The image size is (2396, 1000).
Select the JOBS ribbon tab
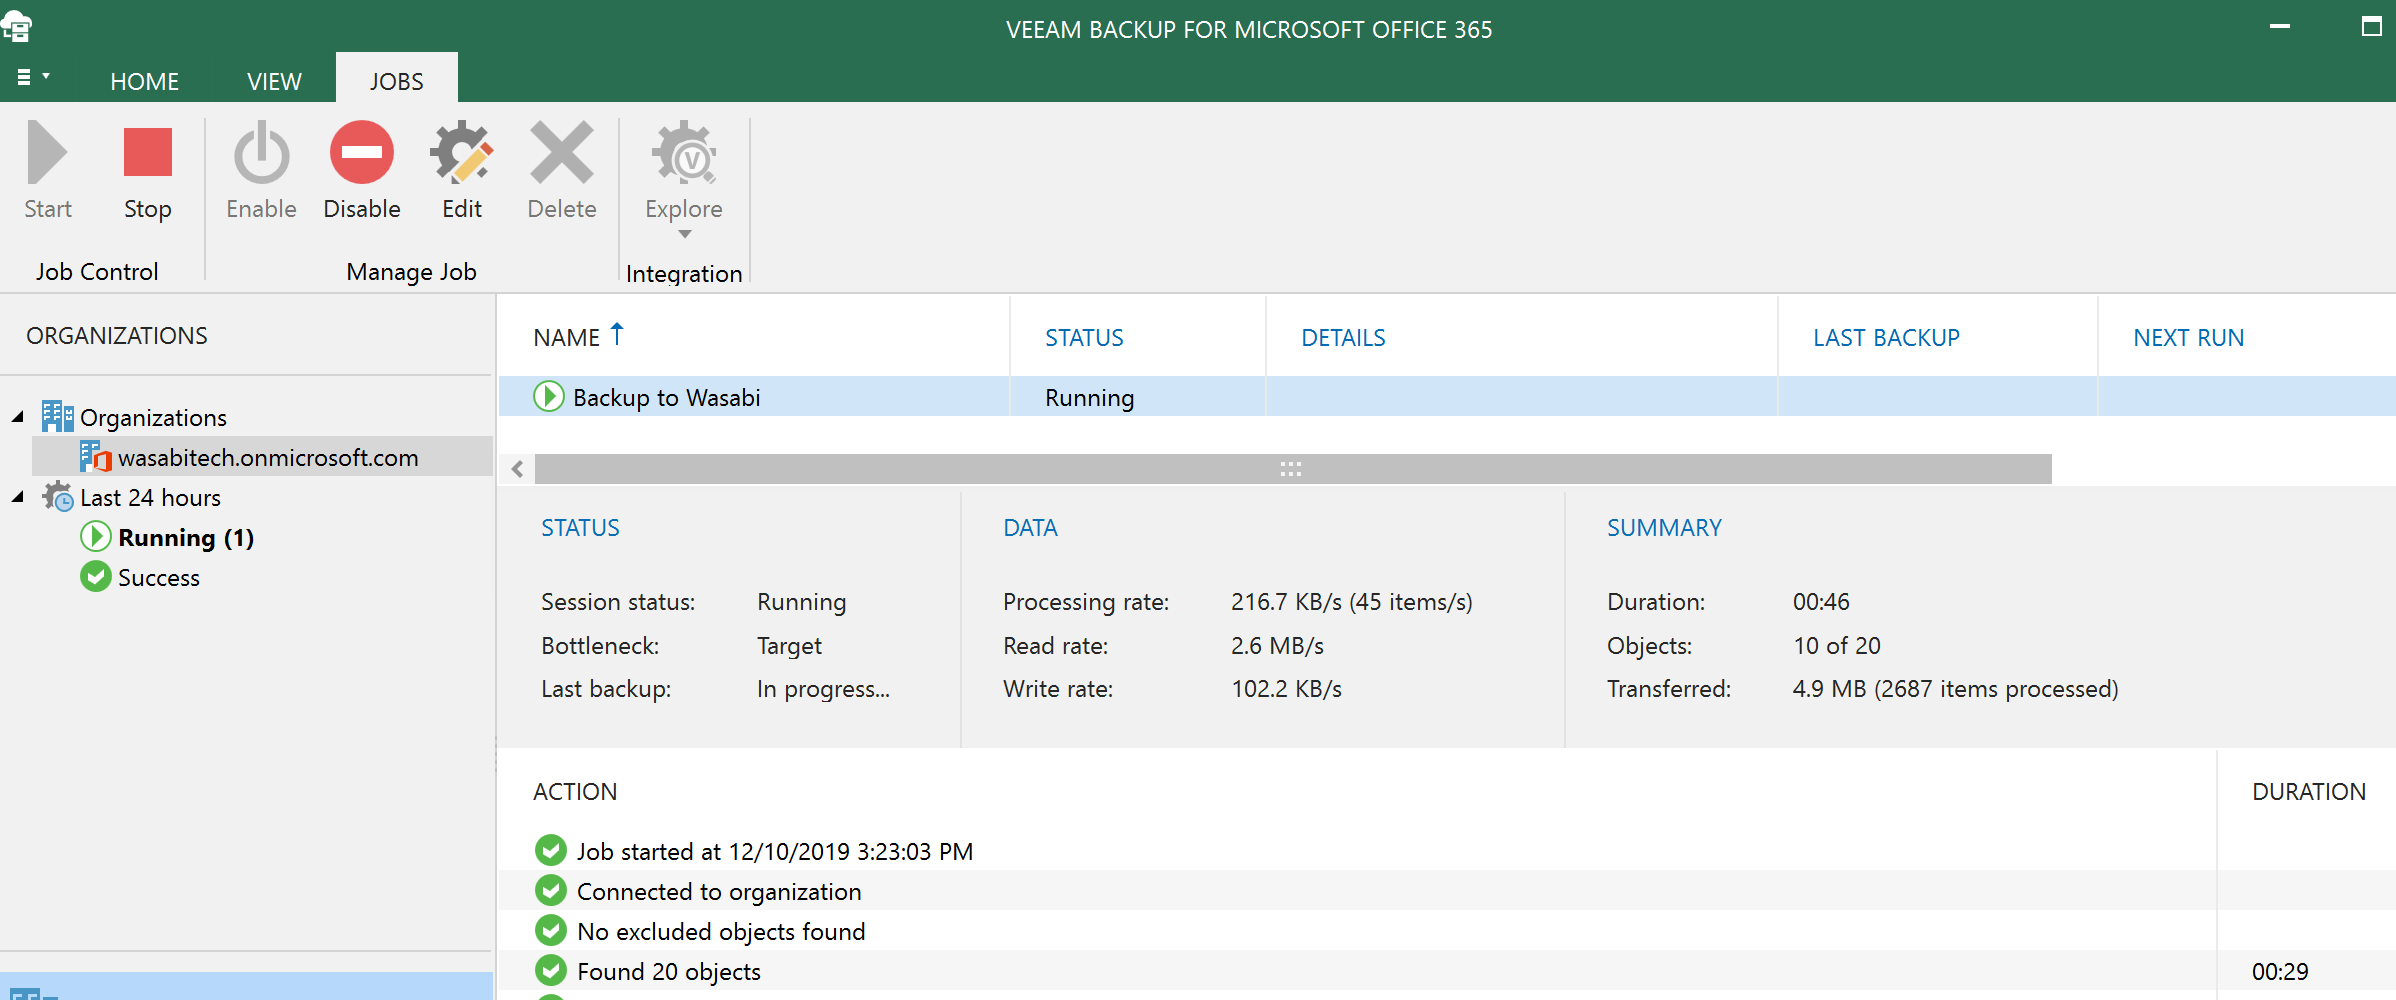tap(396, 79)
